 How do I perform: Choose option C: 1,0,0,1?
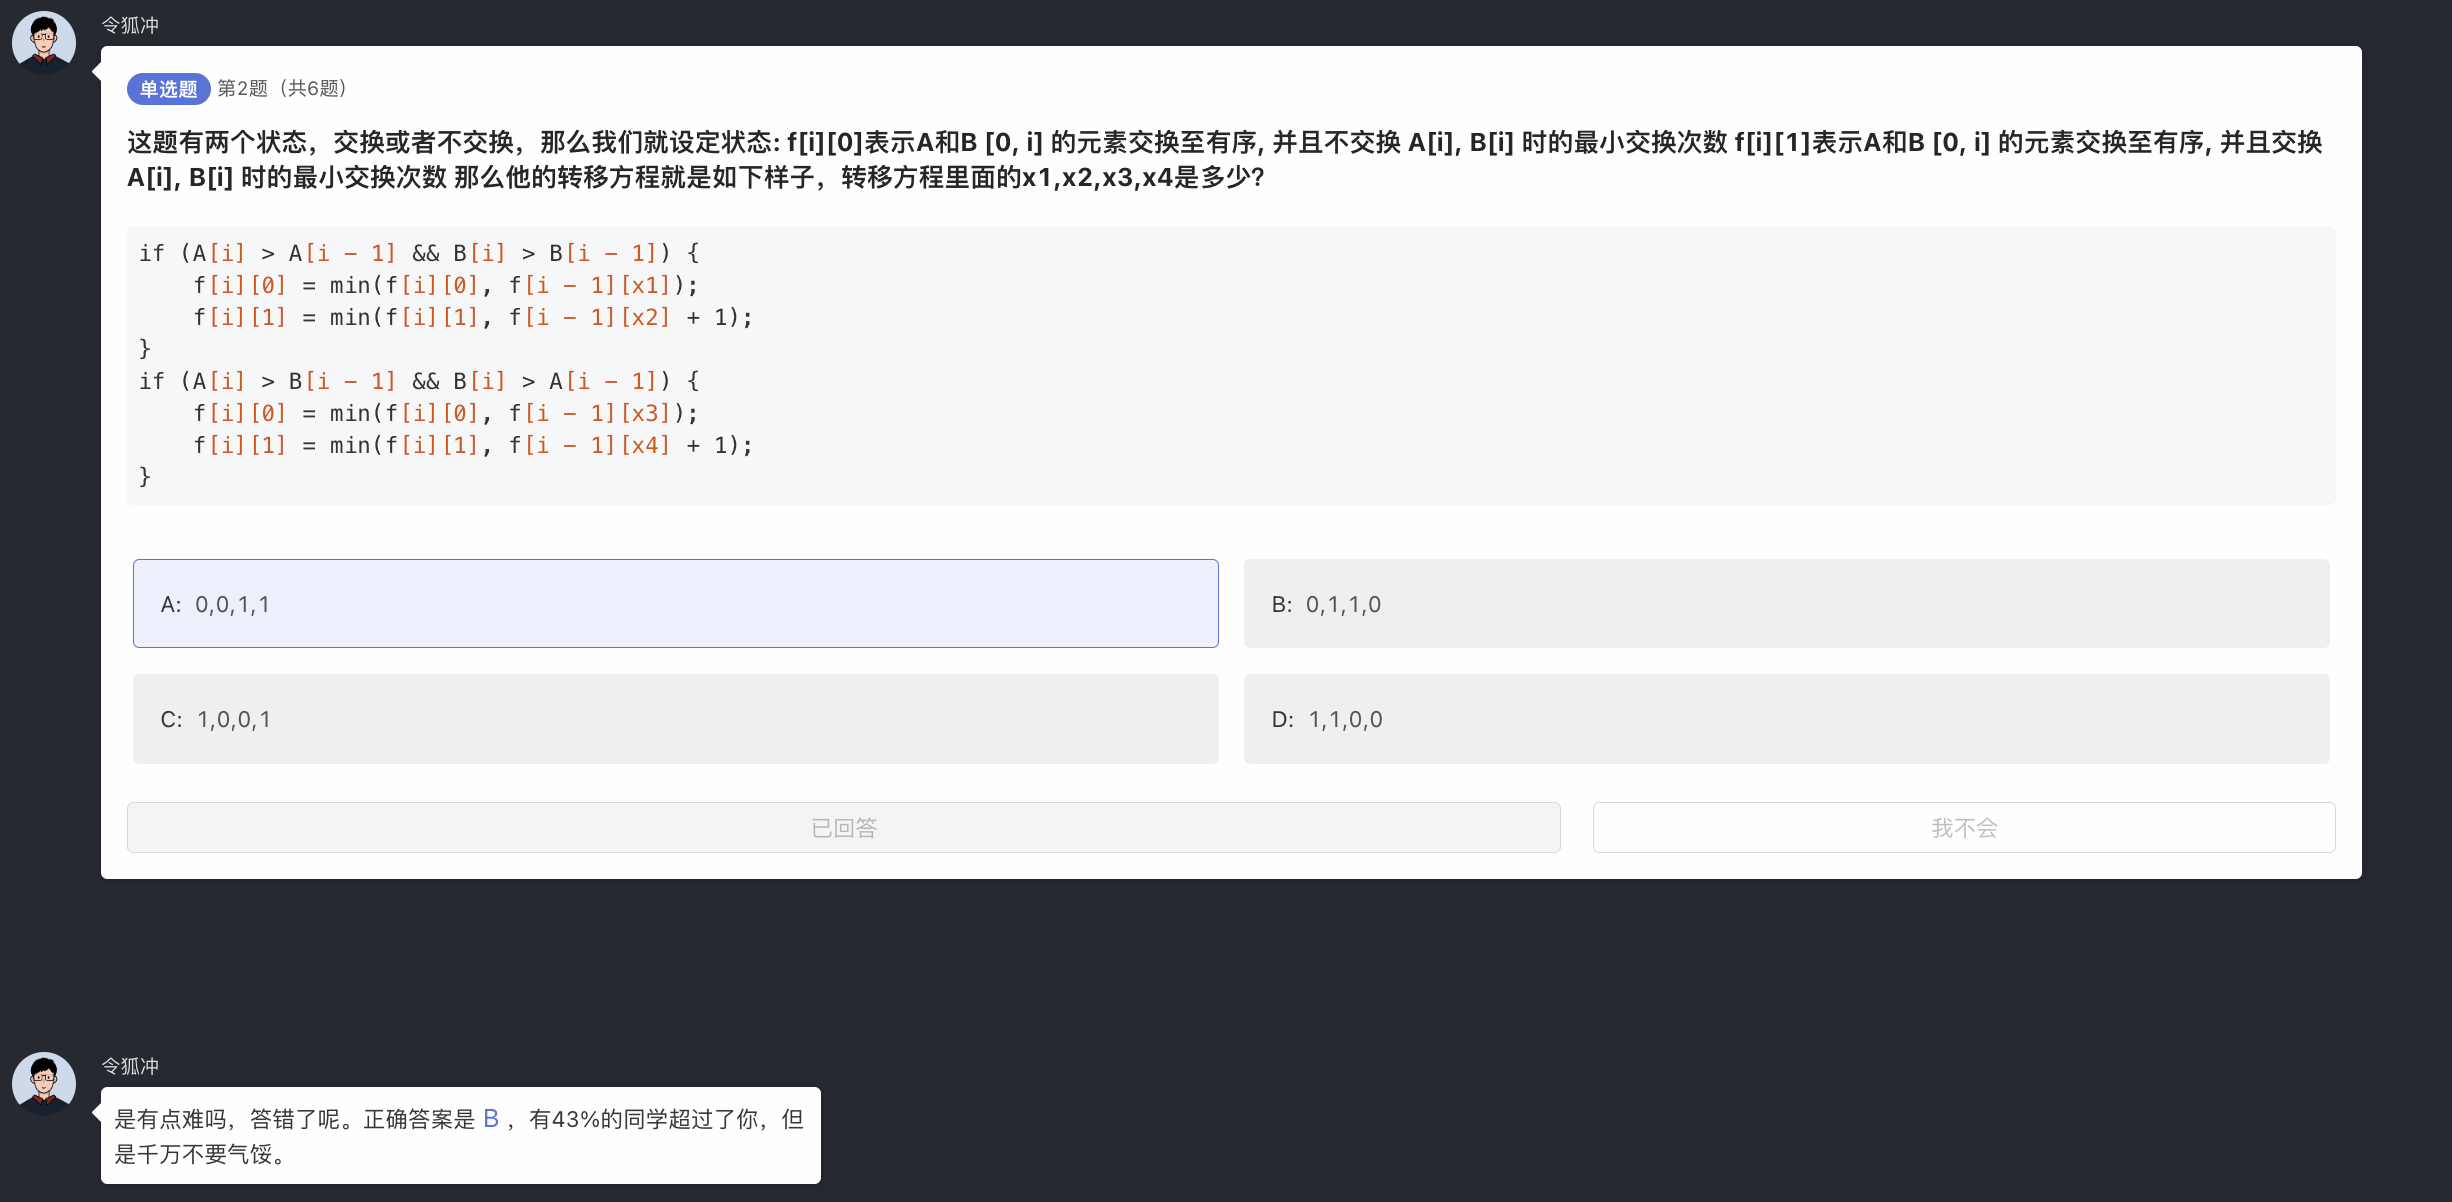coord(675,719)
